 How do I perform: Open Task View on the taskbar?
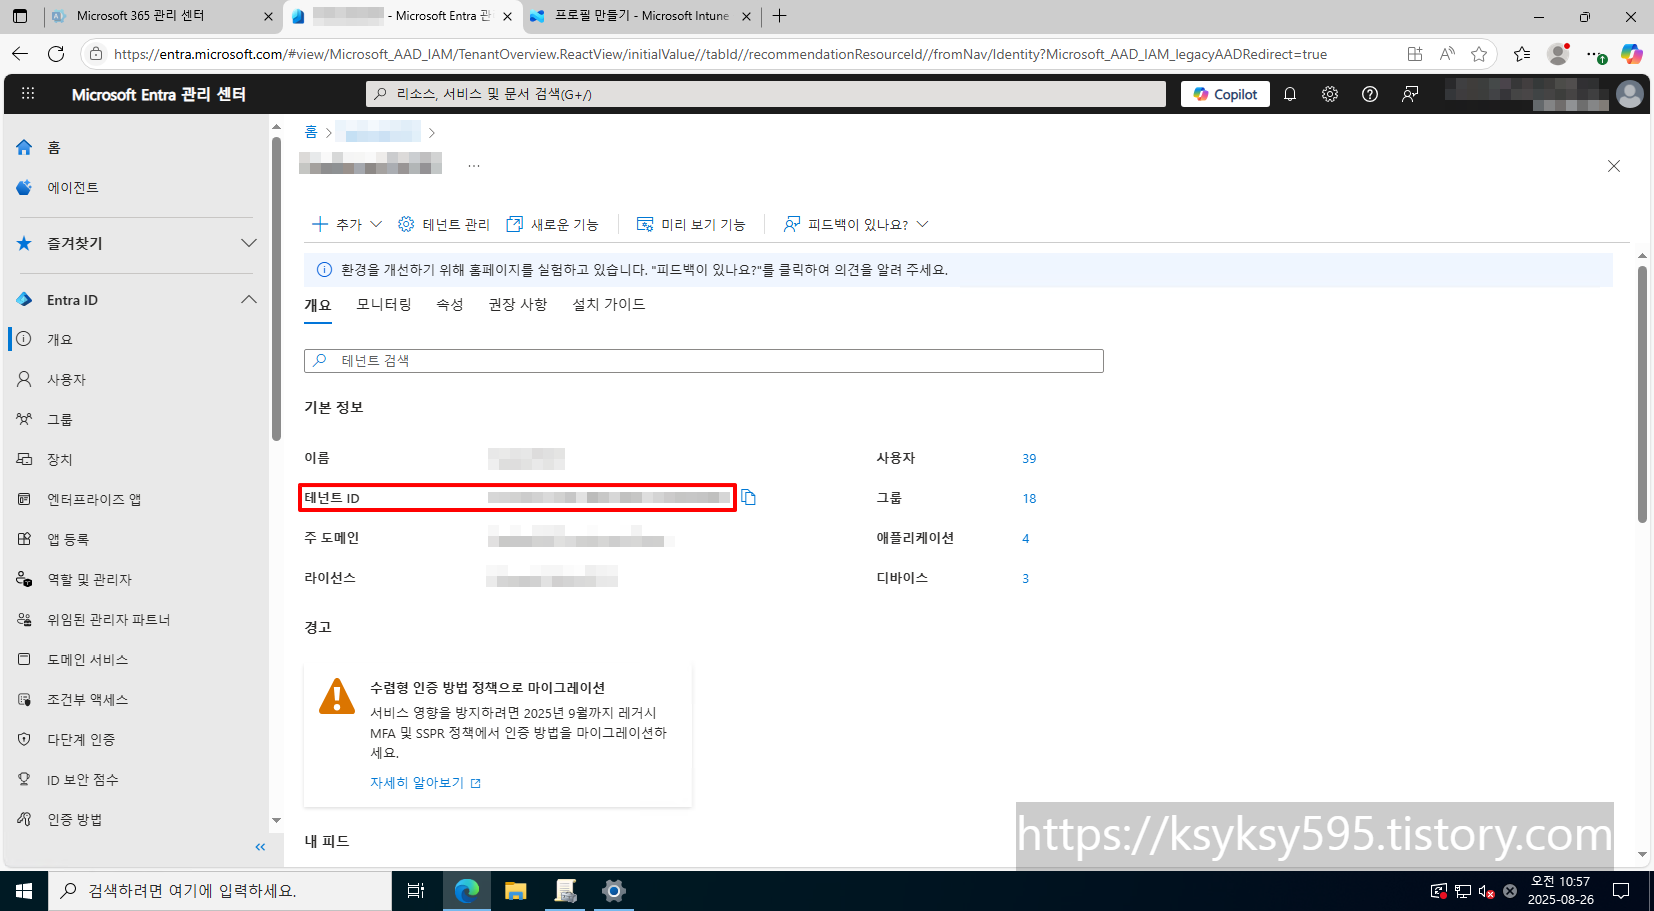point(416,890)
